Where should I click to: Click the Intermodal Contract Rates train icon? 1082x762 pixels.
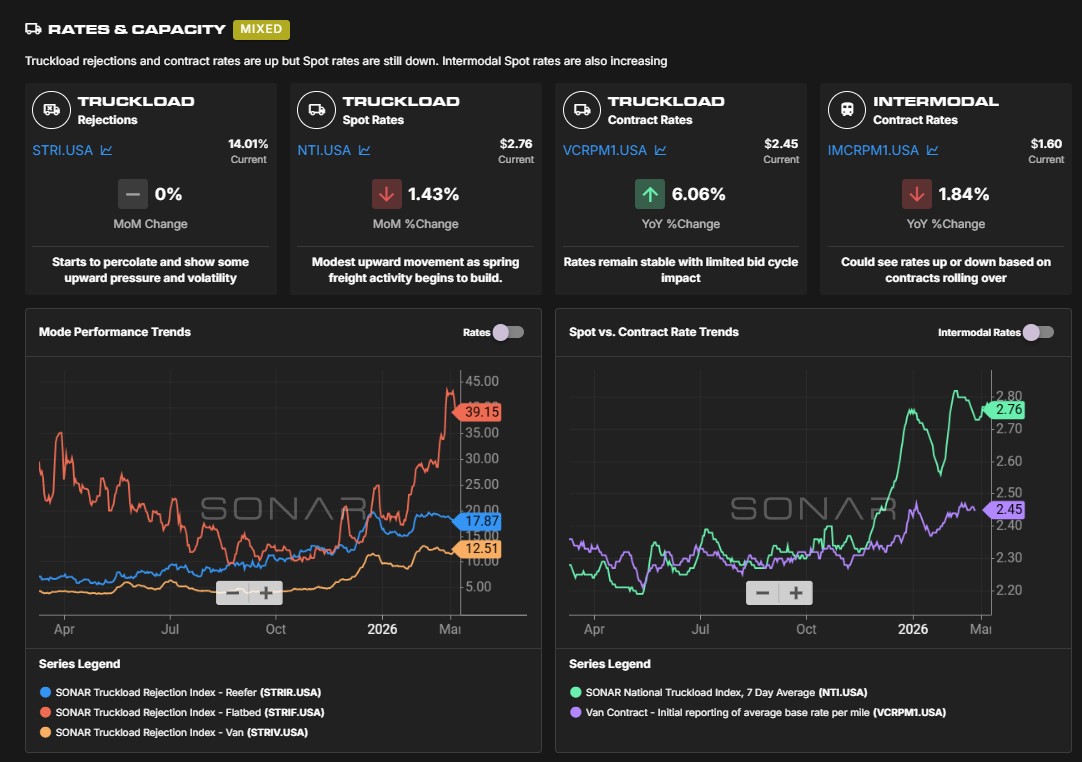coord(847,110)
